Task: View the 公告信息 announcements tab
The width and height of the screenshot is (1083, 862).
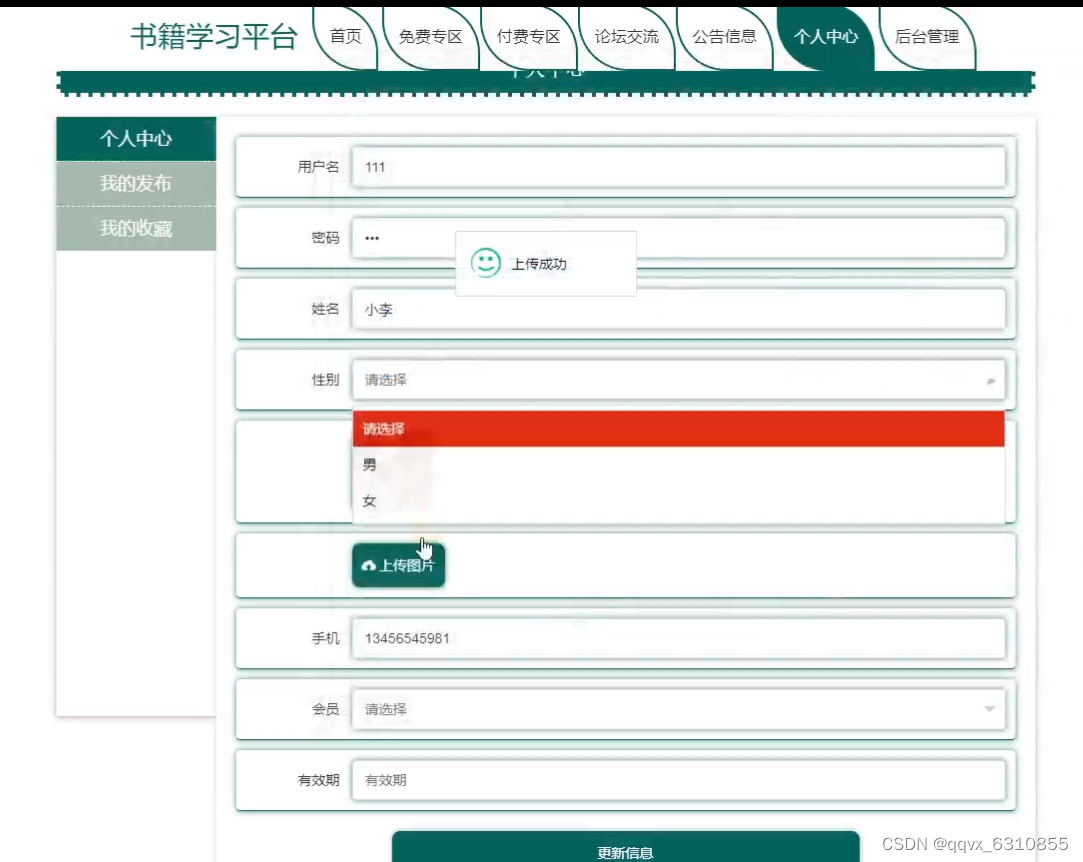Action: (x=724, y=35)
